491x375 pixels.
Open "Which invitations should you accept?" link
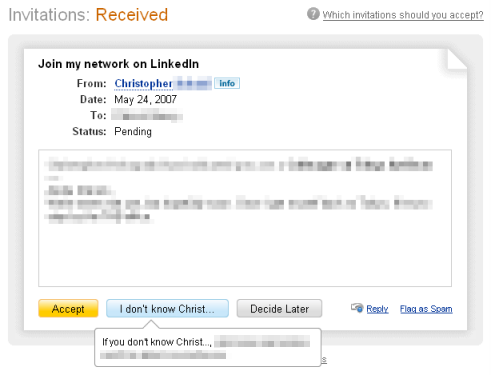(403, 15)
